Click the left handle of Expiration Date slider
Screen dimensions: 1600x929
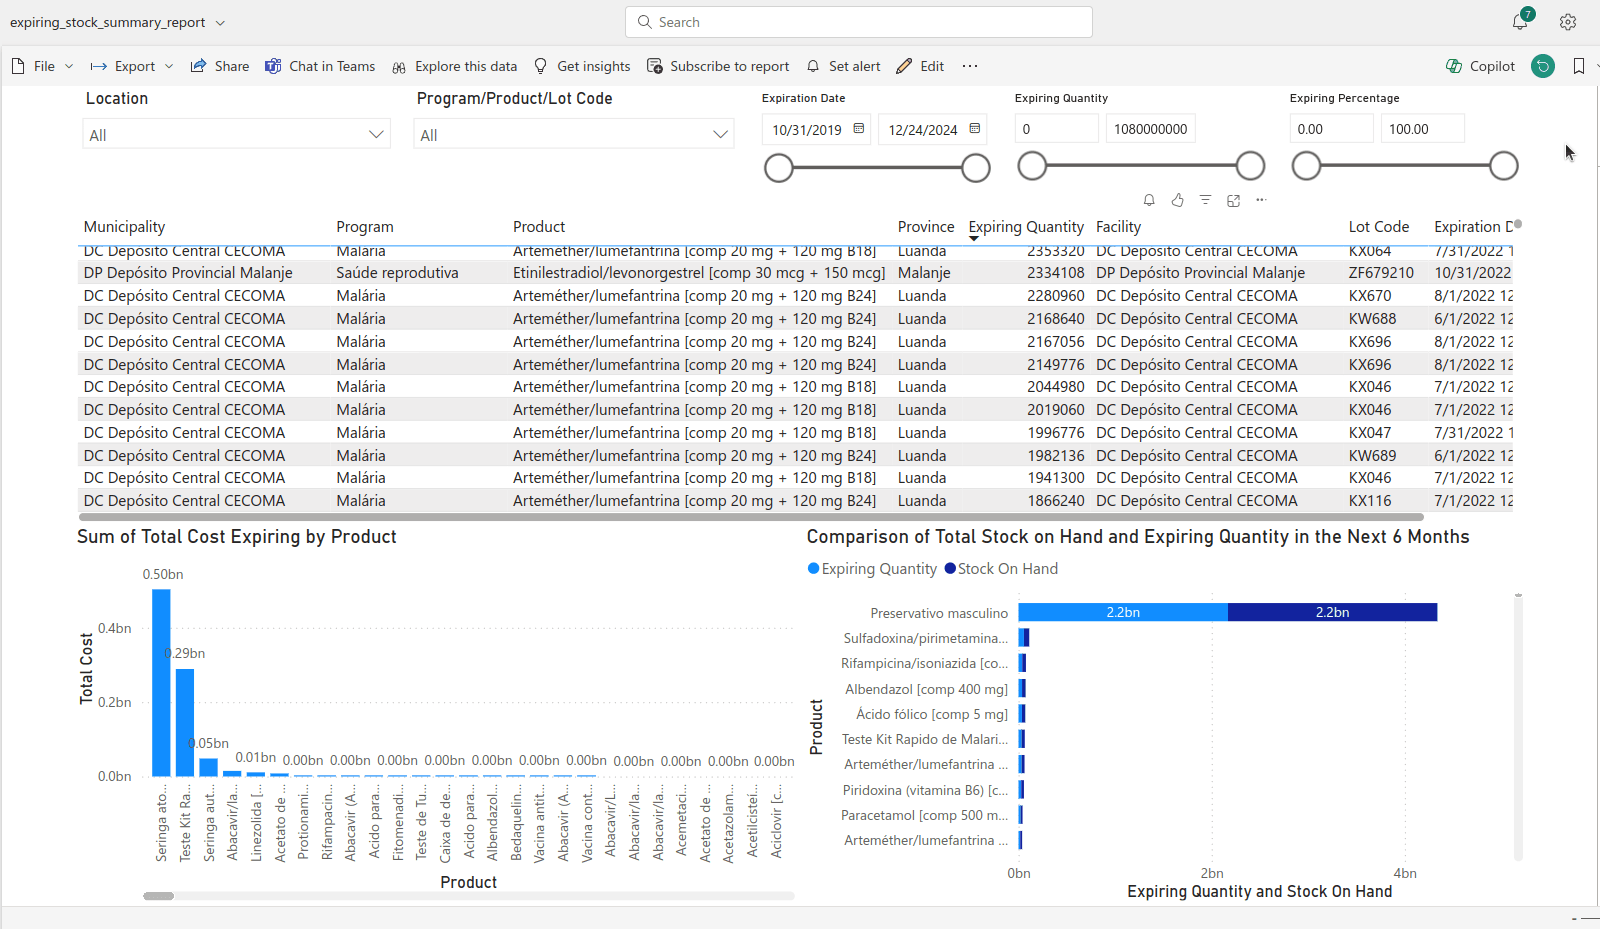pos(778,168)
